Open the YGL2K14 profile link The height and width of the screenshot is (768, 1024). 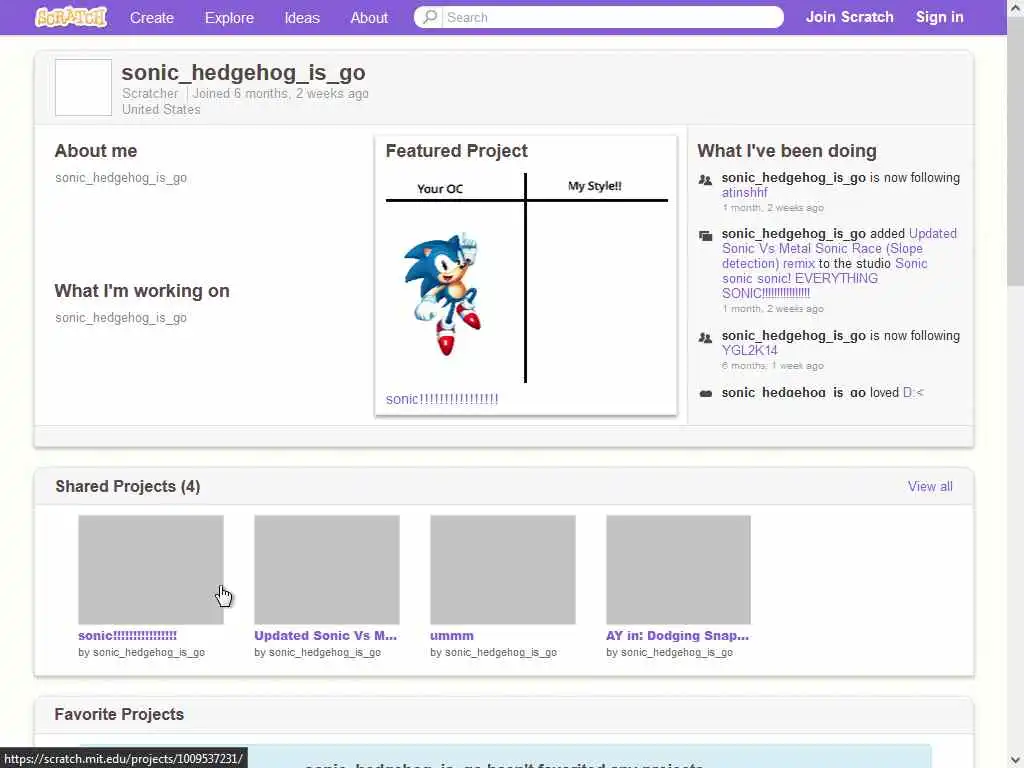coord(750,350)
